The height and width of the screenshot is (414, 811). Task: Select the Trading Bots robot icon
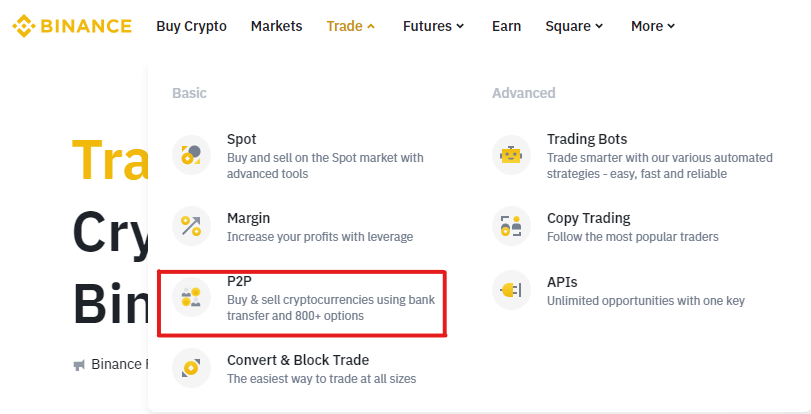[x=511, y=155]
